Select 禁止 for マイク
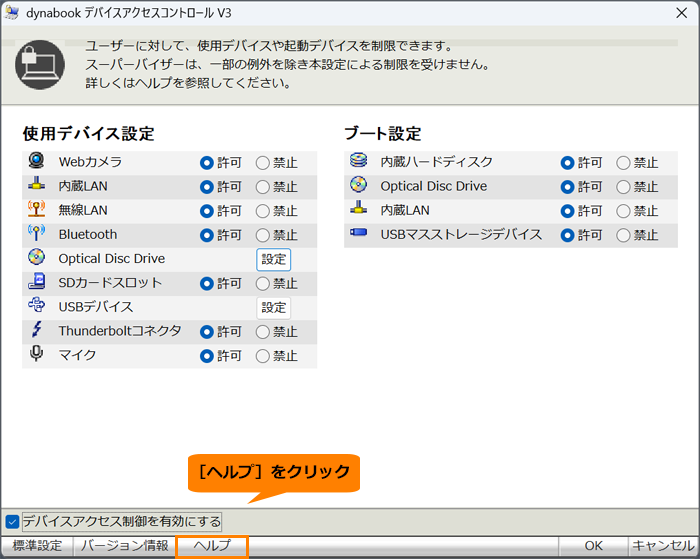This screenshot has height=559, width=700. click(262, 356)
